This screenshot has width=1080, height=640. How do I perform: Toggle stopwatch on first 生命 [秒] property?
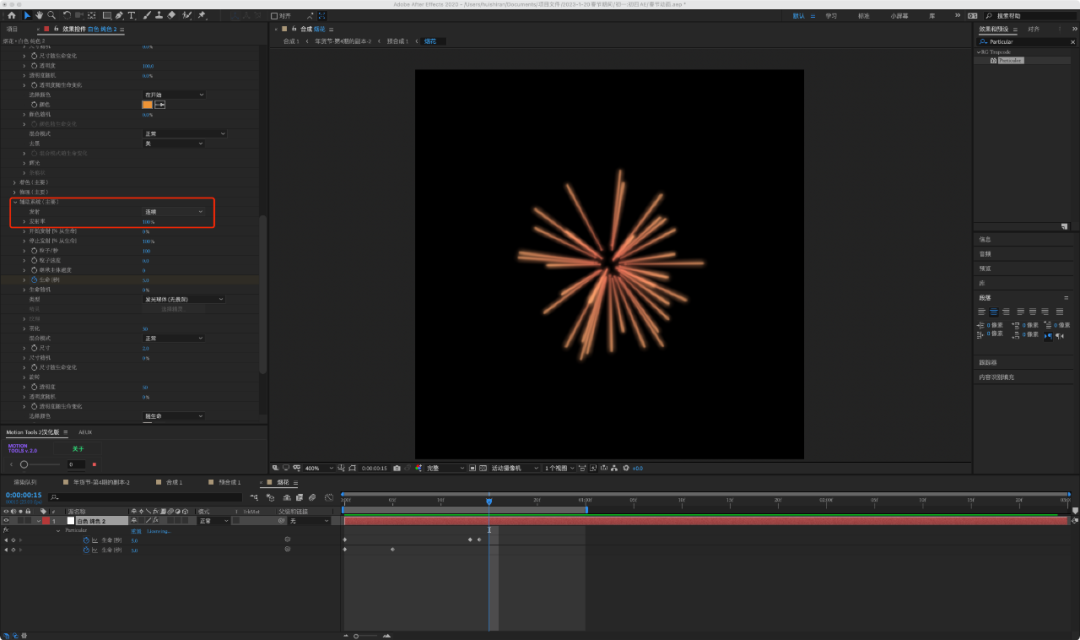[x=85, y=540]
